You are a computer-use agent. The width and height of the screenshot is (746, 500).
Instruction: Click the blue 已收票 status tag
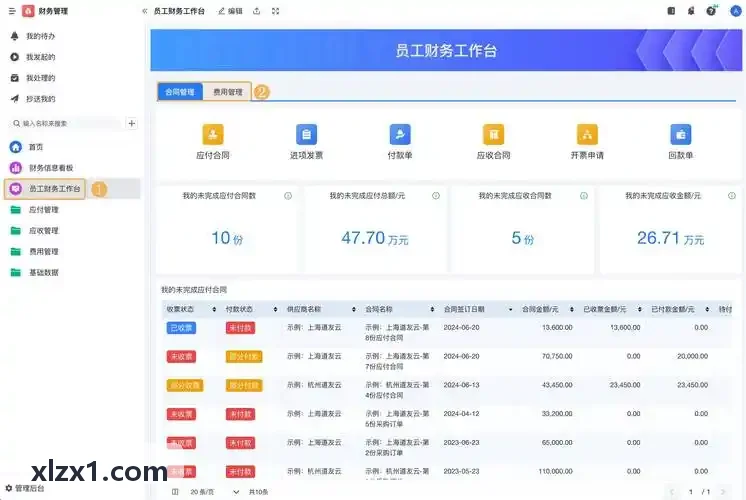tap(181, 328)
